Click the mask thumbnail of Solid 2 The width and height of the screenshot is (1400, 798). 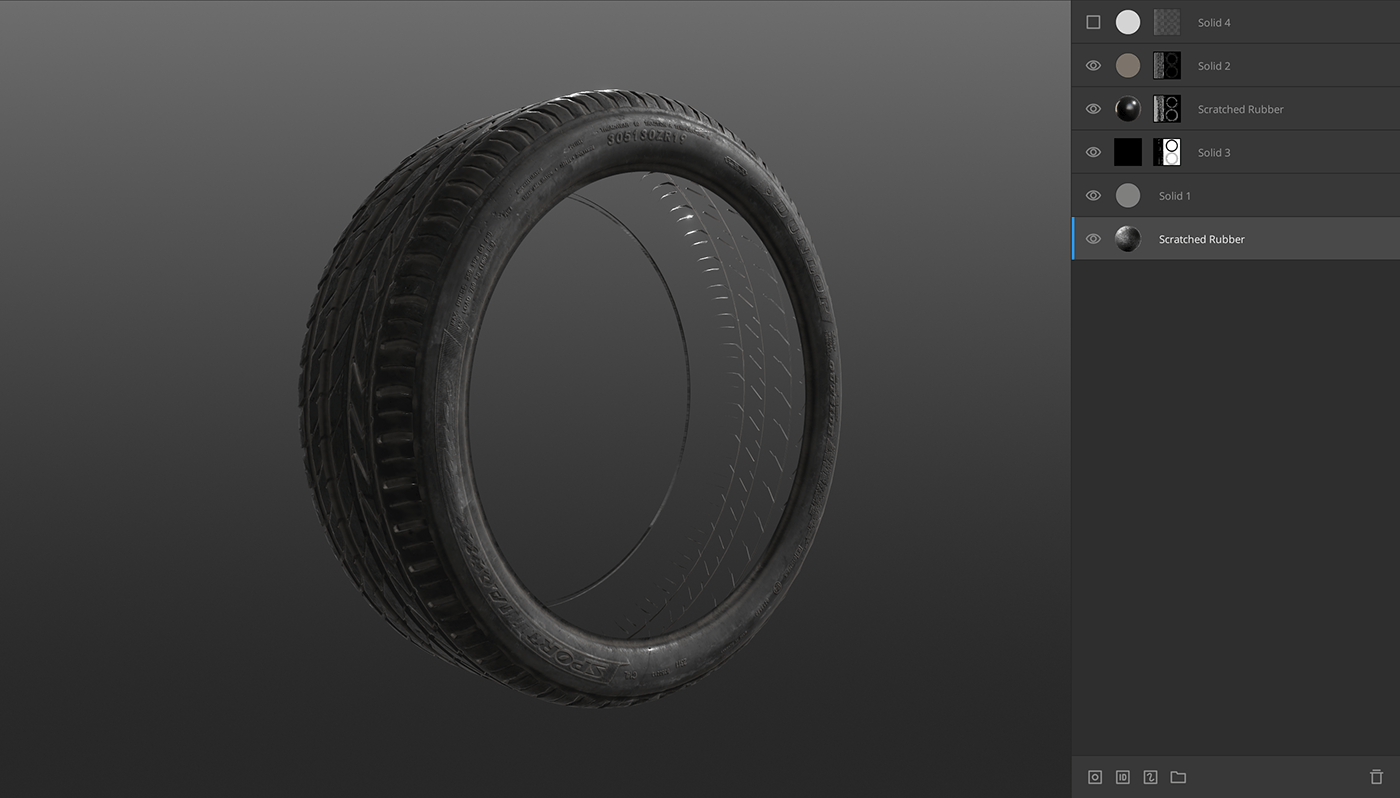pyautogui.click(x=1166, y=66)
